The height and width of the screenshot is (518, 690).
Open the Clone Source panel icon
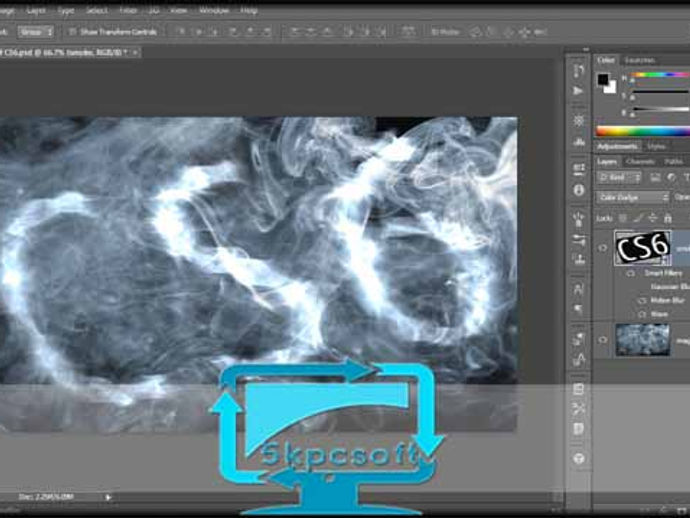coord(579,259)
